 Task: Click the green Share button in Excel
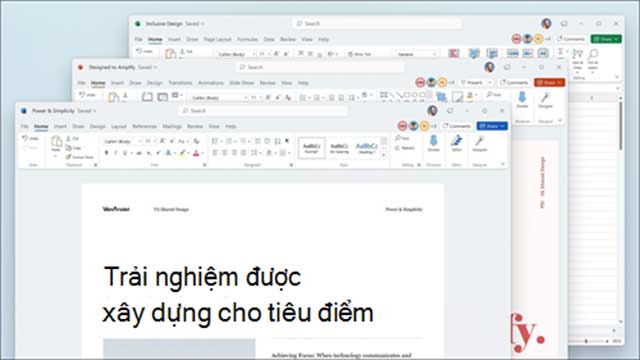tap(607, 39)
